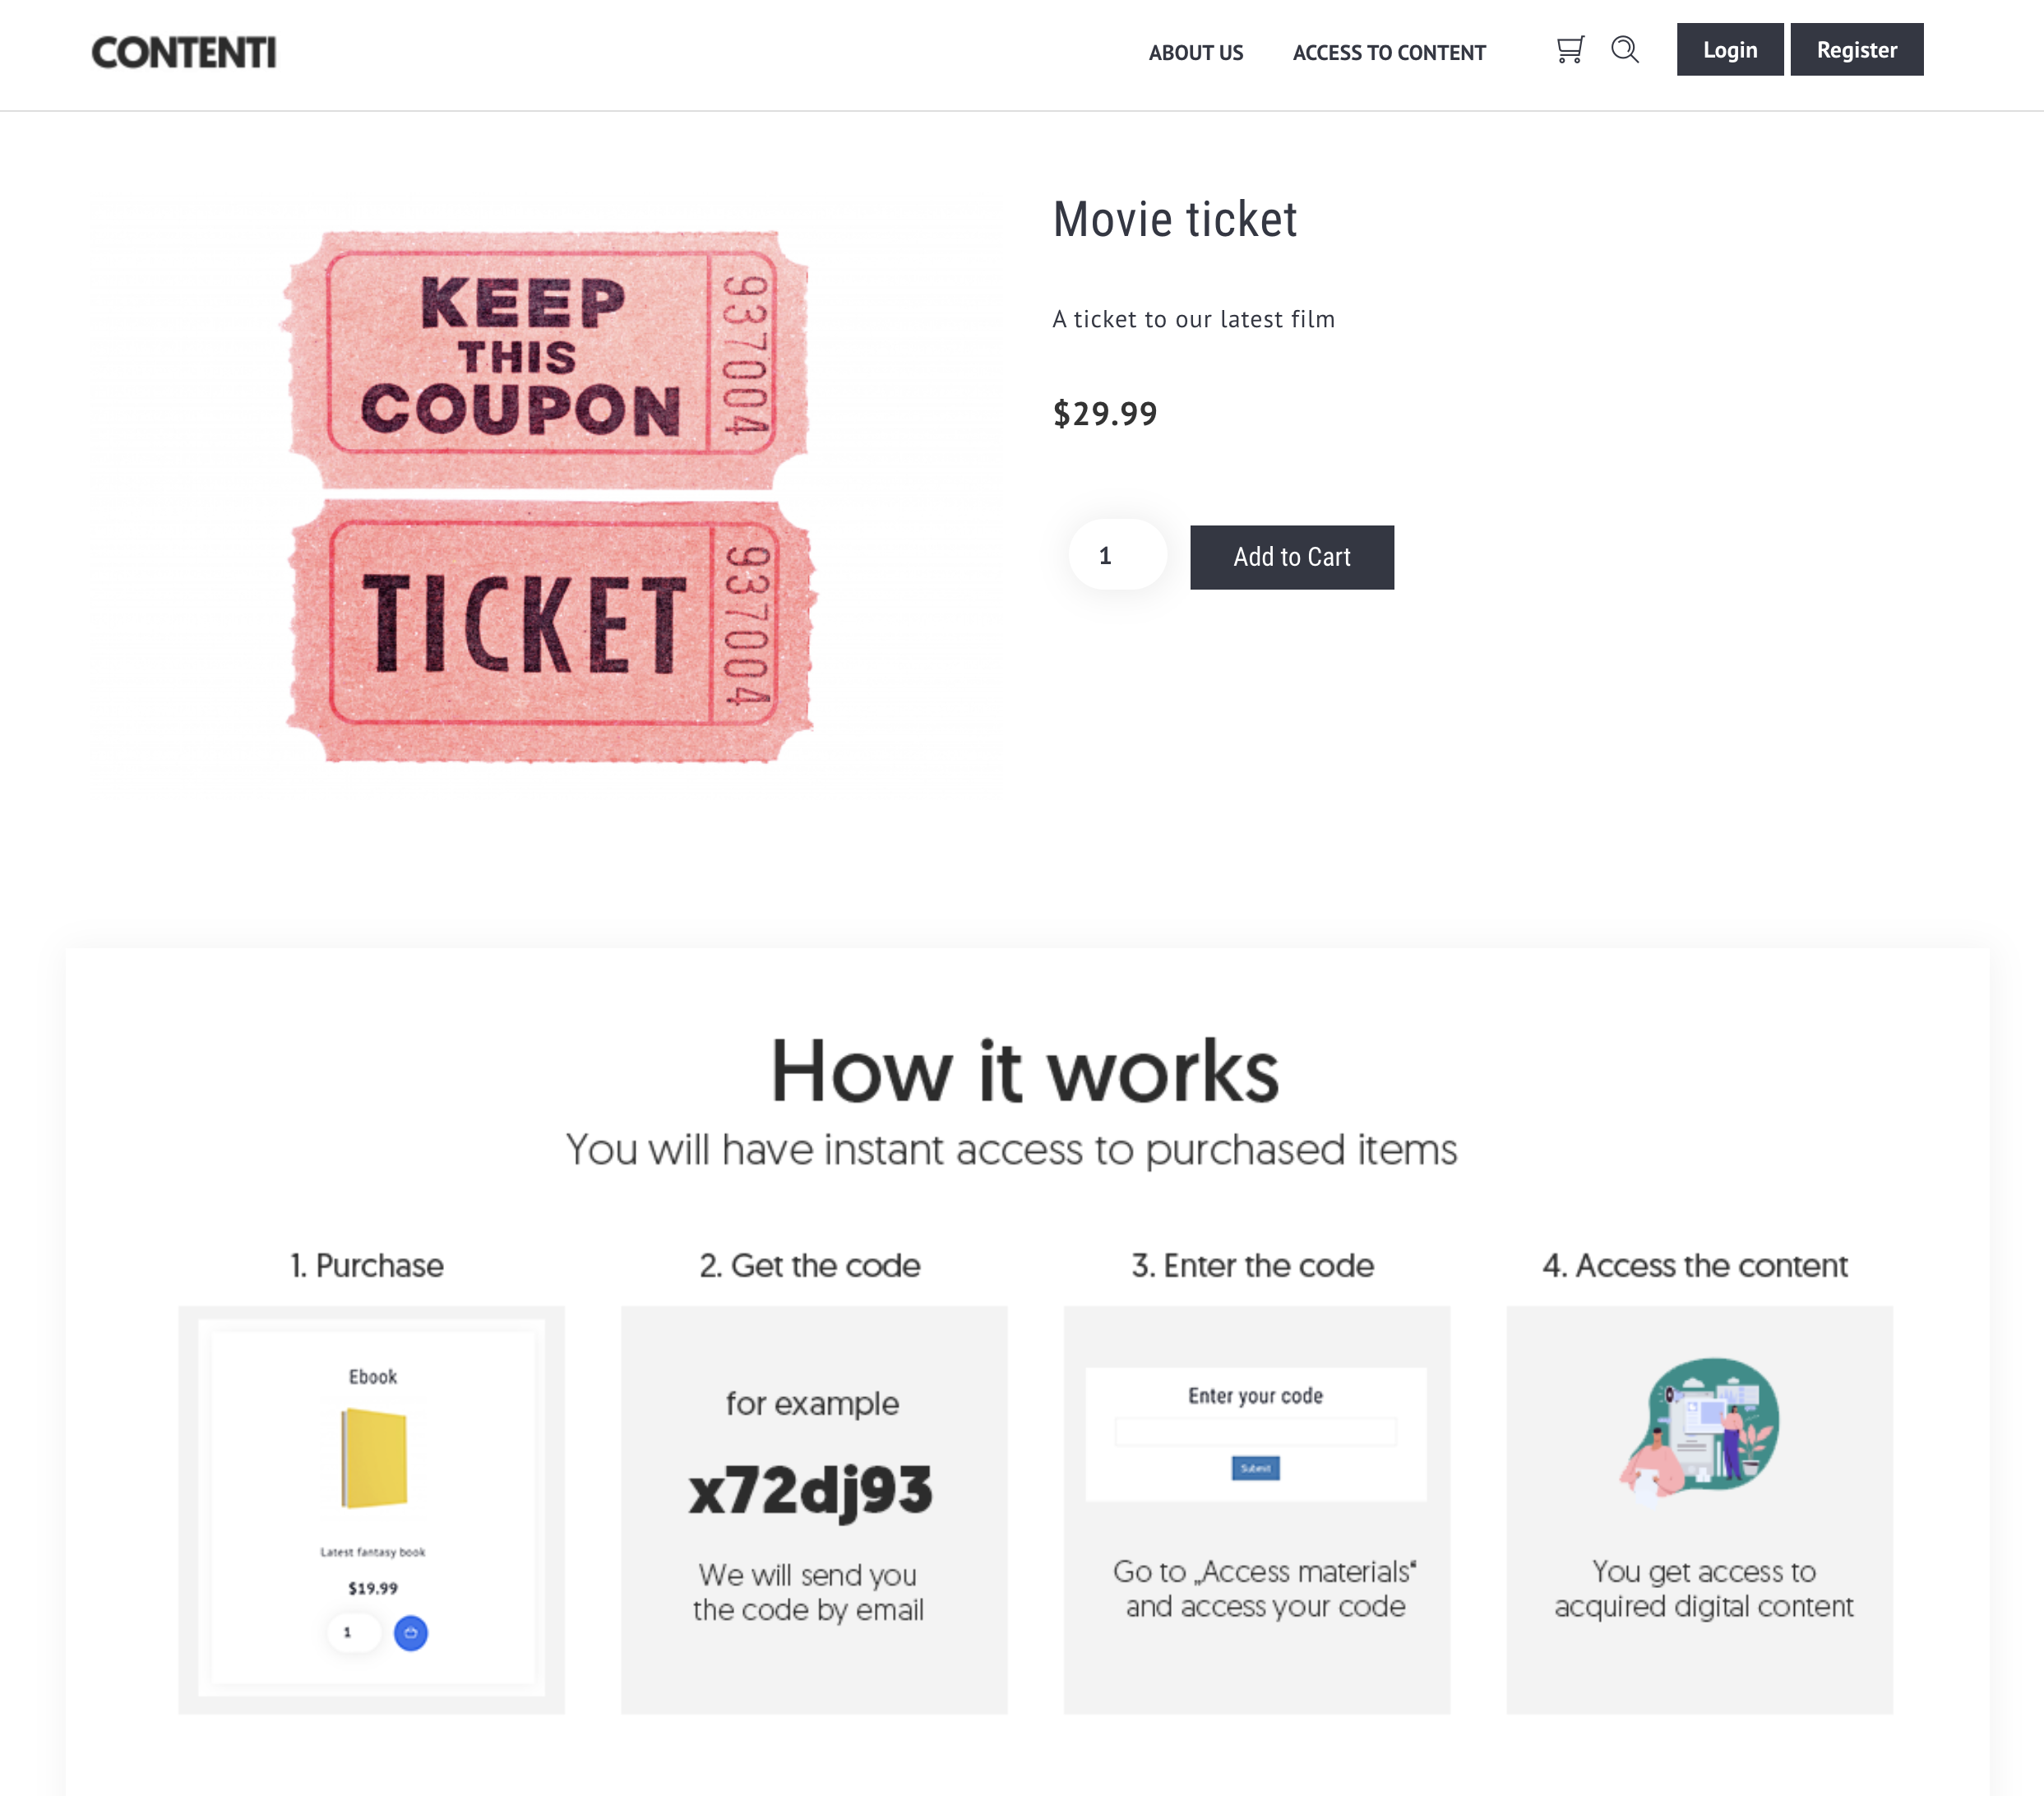
Task: Click the search magnifier icon
Action: 1625,50
